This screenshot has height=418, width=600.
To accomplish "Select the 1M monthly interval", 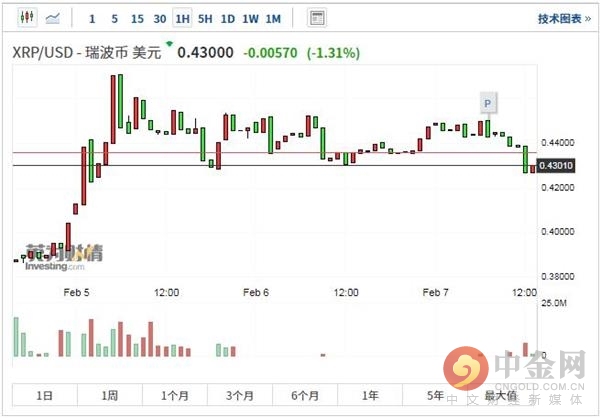I will click(273, 19).
